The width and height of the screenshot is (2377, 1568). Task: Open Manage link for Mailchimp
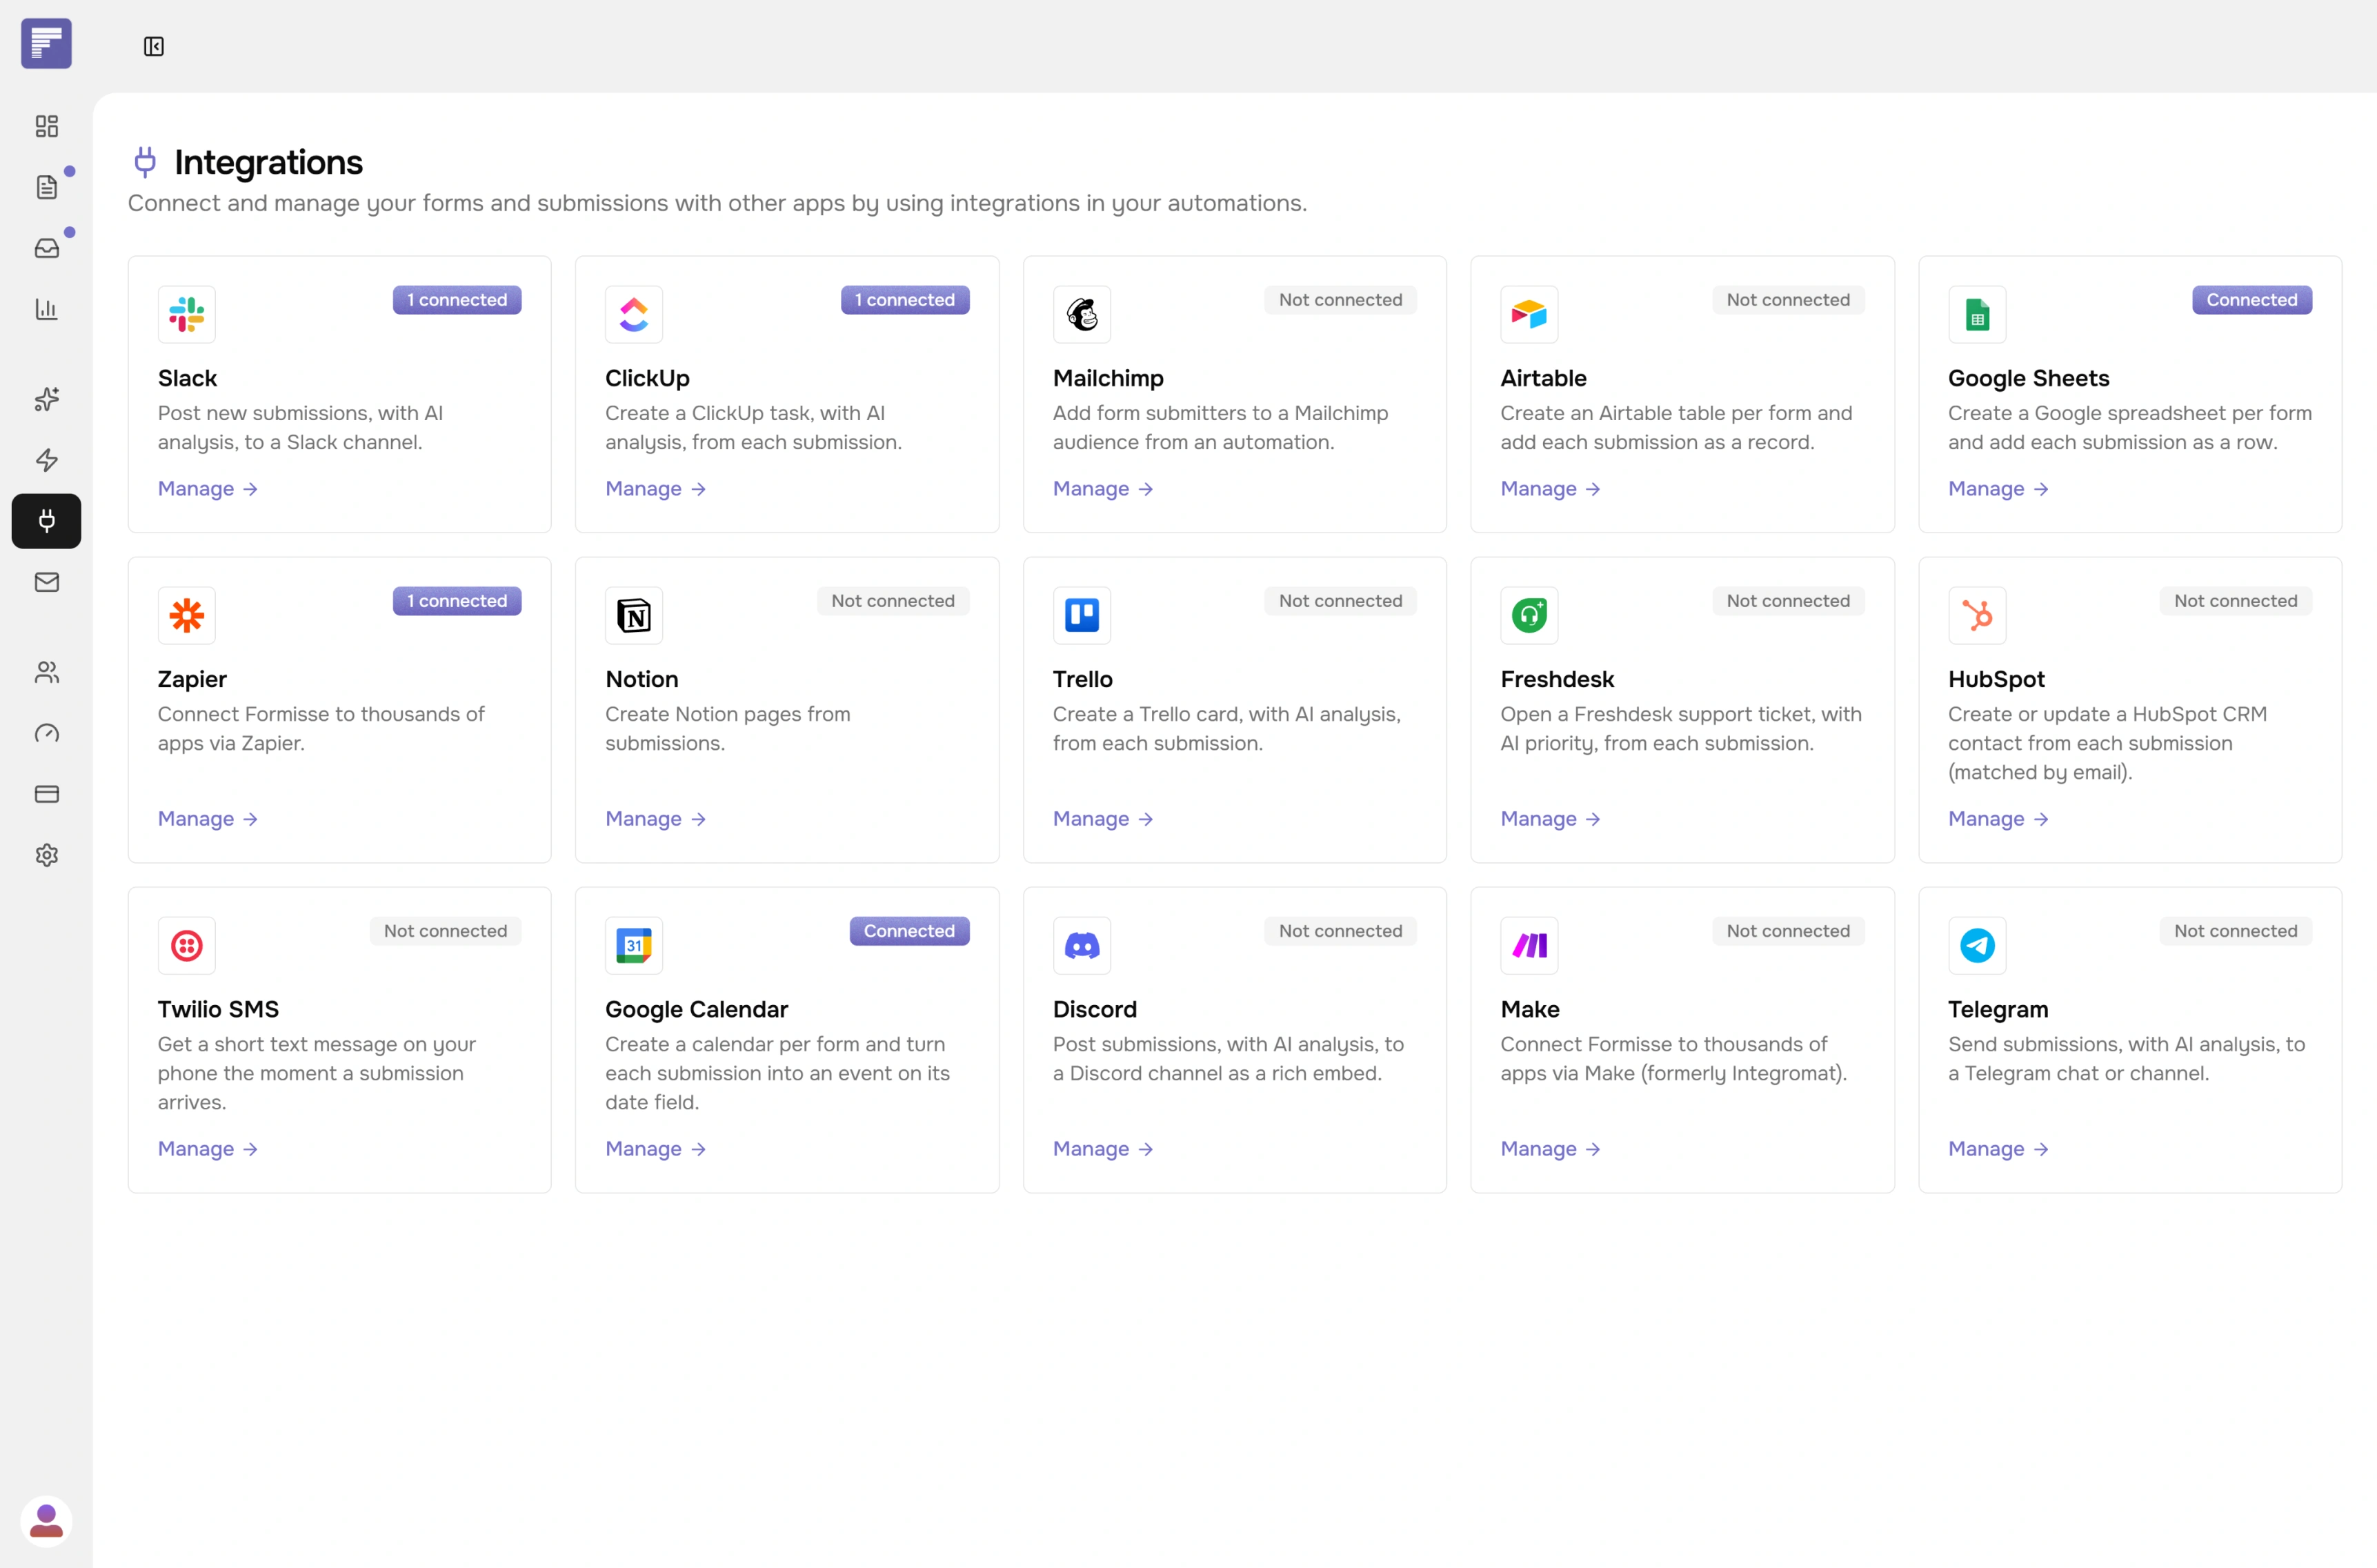1103,489
